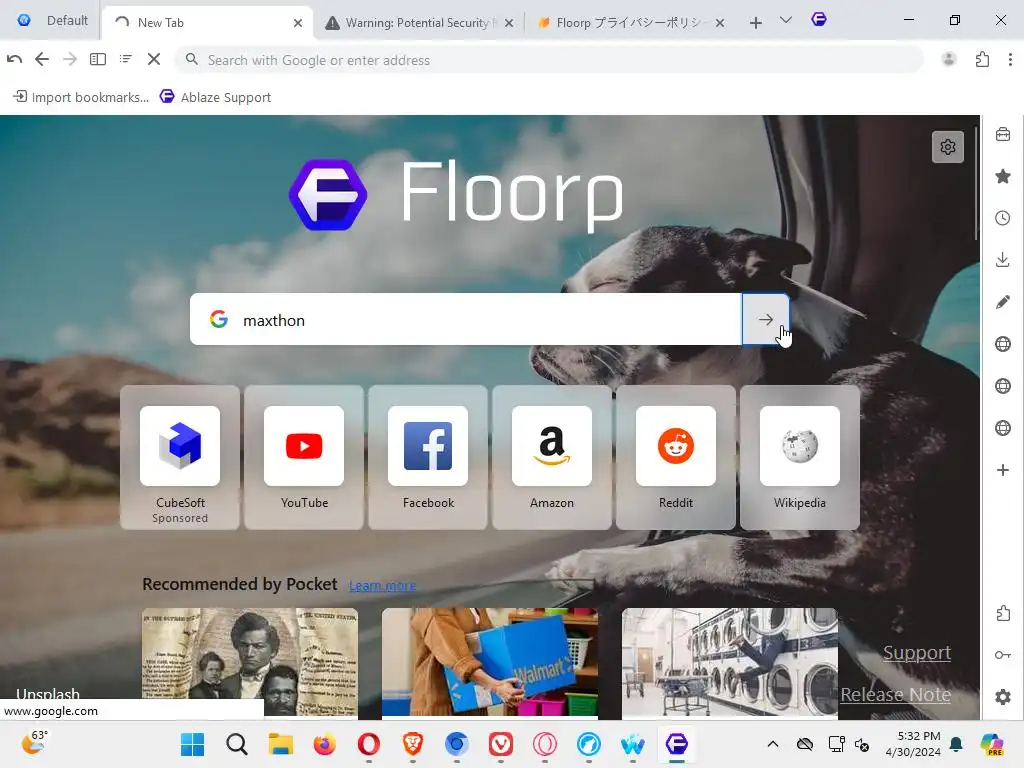1024x768 pixels.
Task: Open the Pocket story with Walmart box
Action: coord(490,663)
